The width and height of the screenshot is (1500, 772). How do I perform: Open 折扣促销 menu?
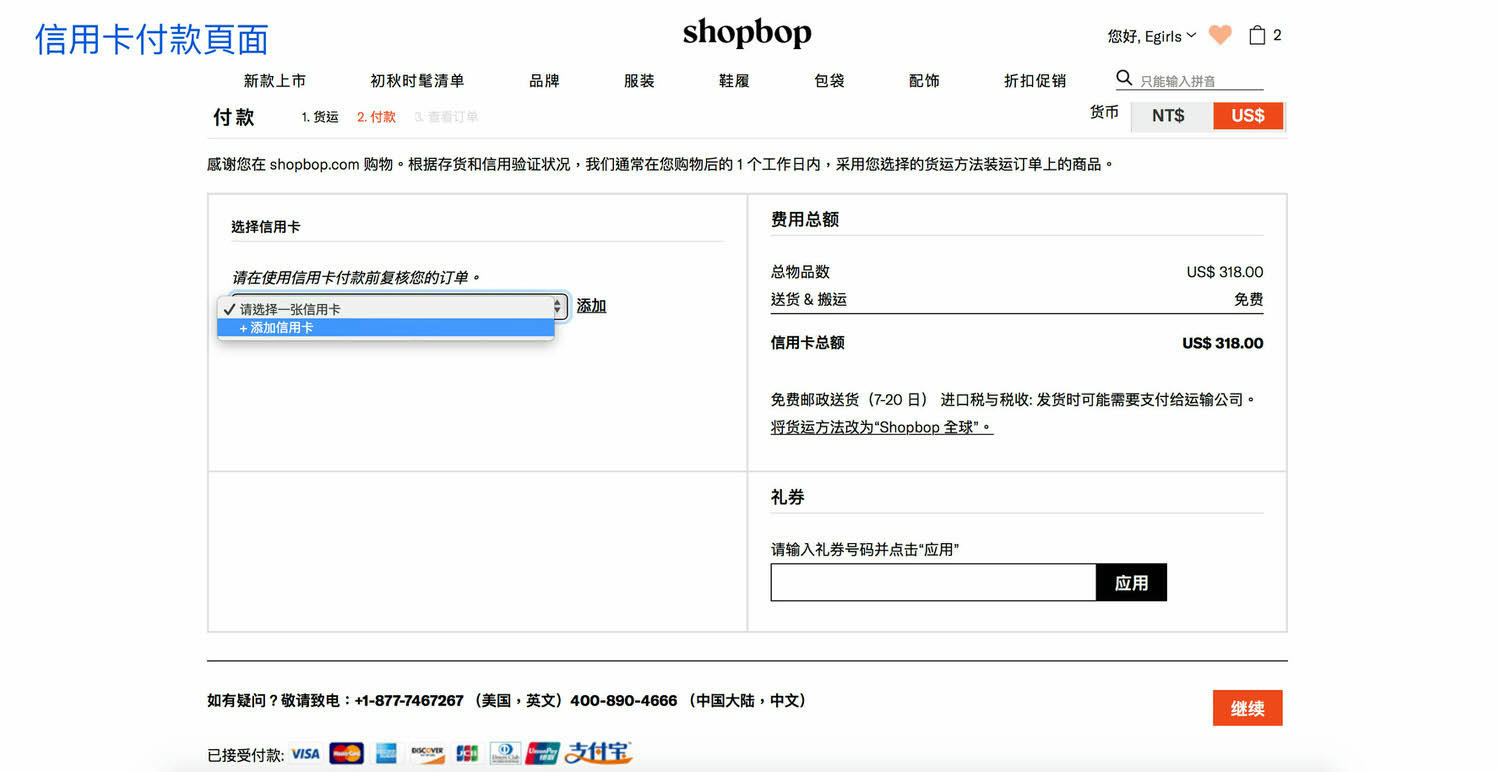click(x=1035, y=81)
